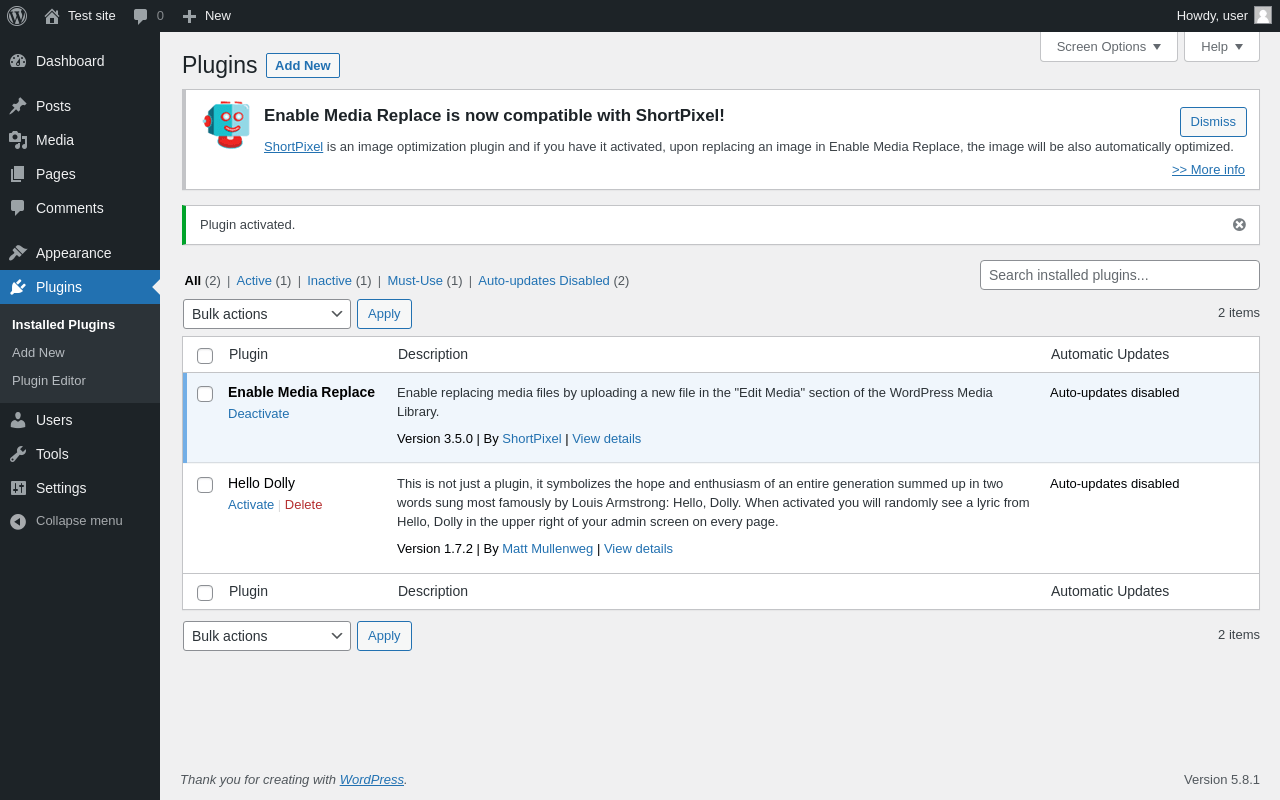Click the Dashboard gauge icon
Viewport: 1280px width, 800px height.
(18, 61)
